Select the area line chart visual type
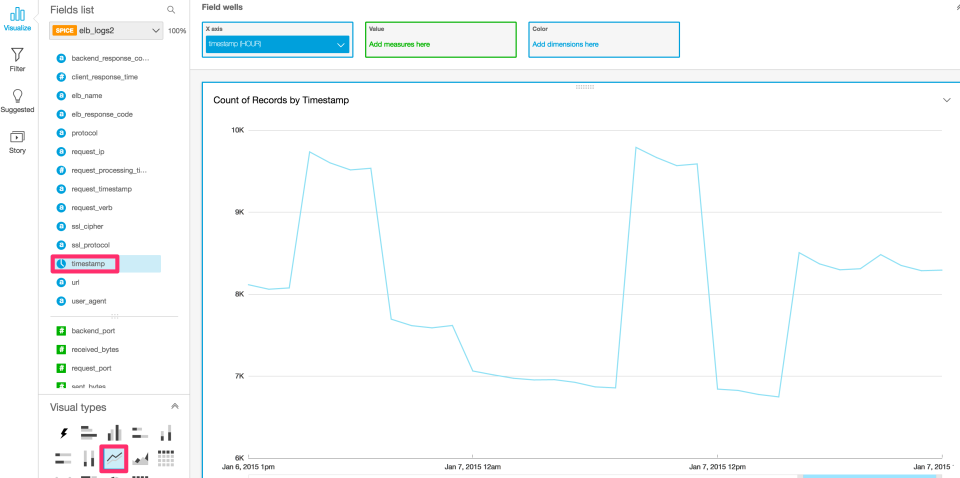Screen dimensions: 960x478 tap(140, 458)
